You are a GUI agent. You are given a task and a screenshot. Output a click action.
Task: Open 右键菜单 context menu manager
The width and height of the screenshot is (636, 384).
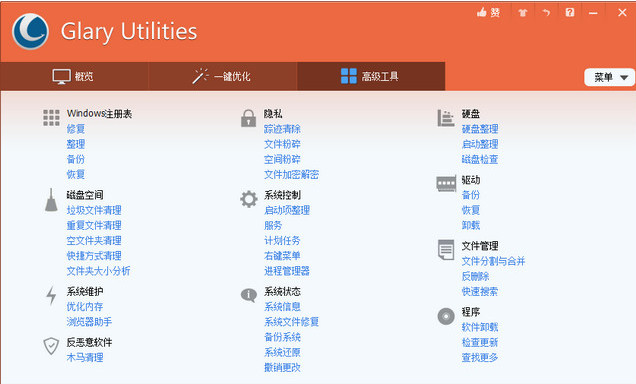tap(282, 255)
